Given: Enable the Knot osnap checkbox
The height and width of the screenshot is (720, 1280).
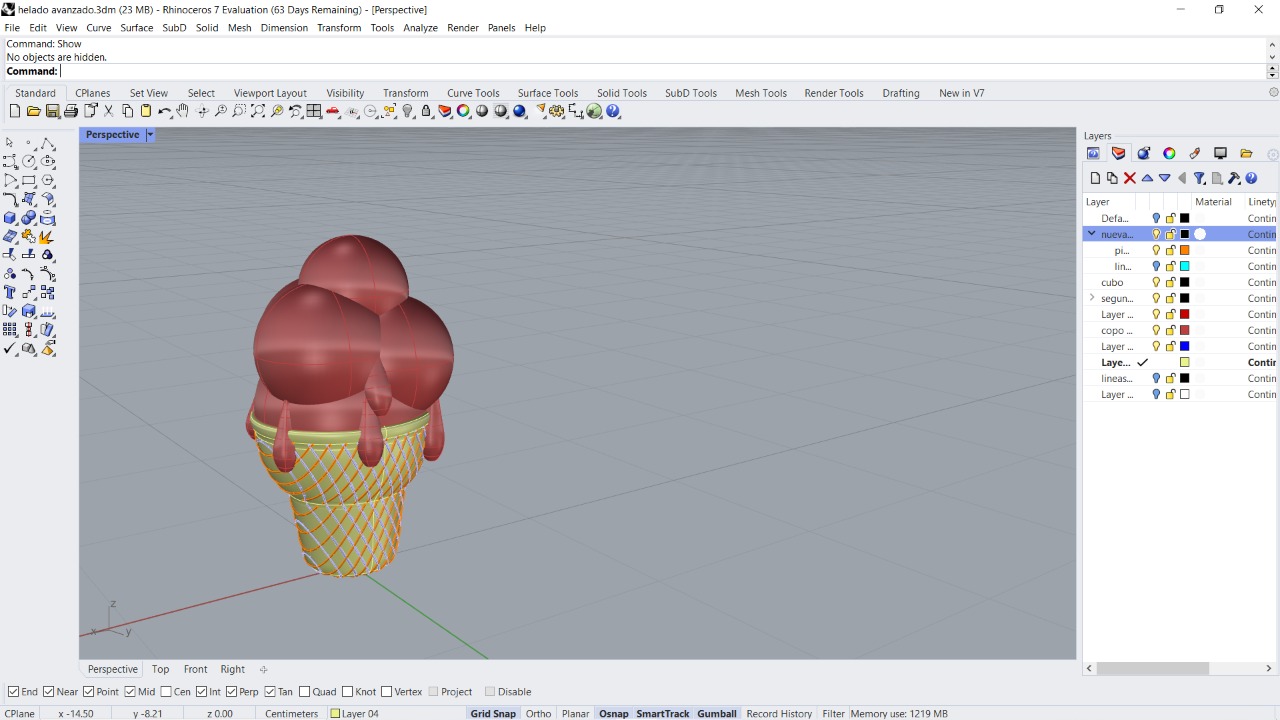Looking at the screenshot, I should pos(347,692).
